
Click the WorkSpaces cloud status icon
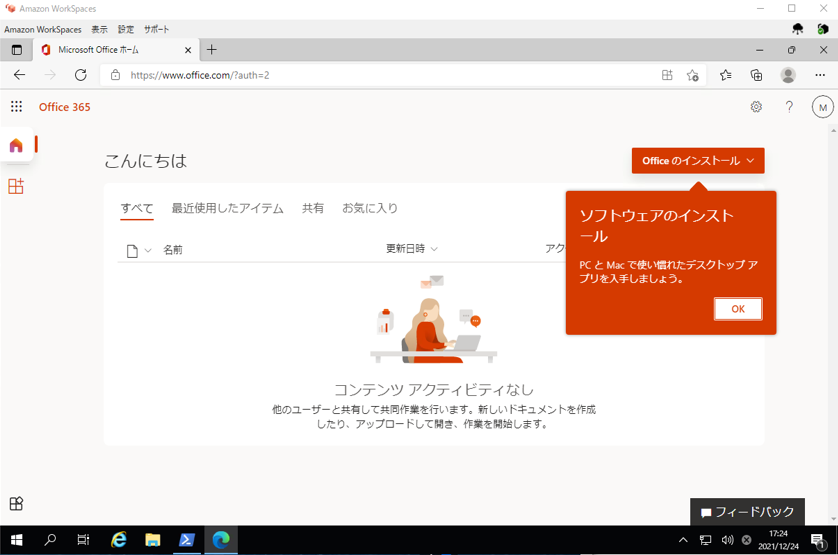point(797,29)
